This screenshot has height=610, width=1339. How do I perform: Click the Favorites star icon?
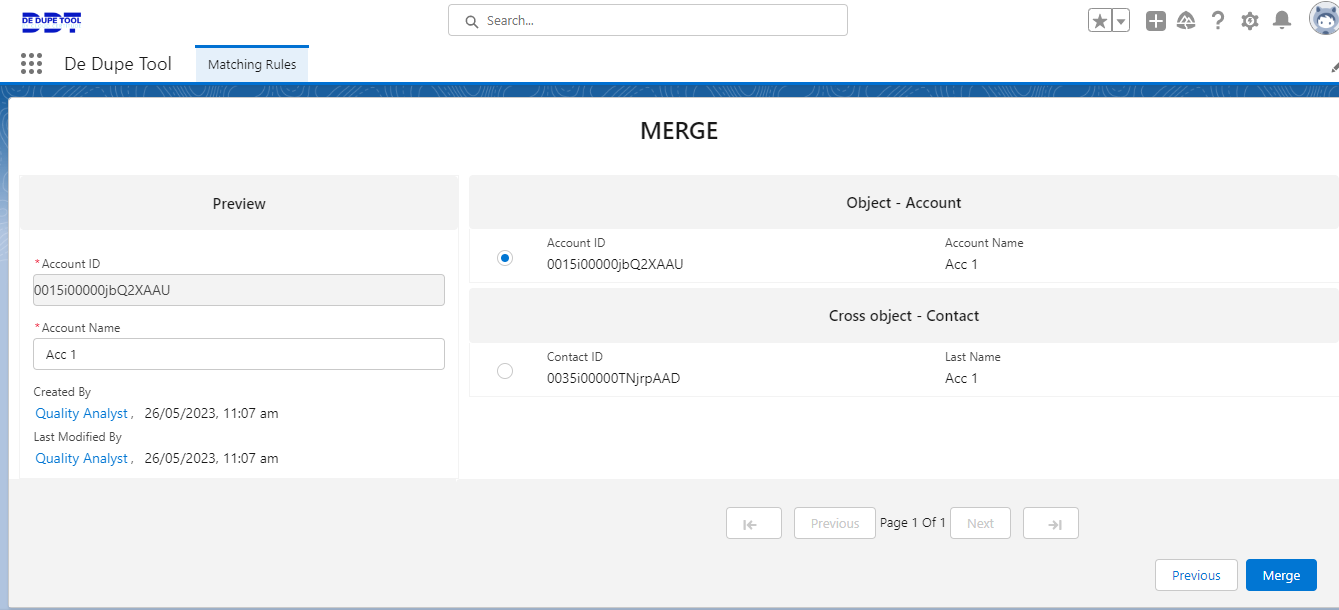(1100, 21)
